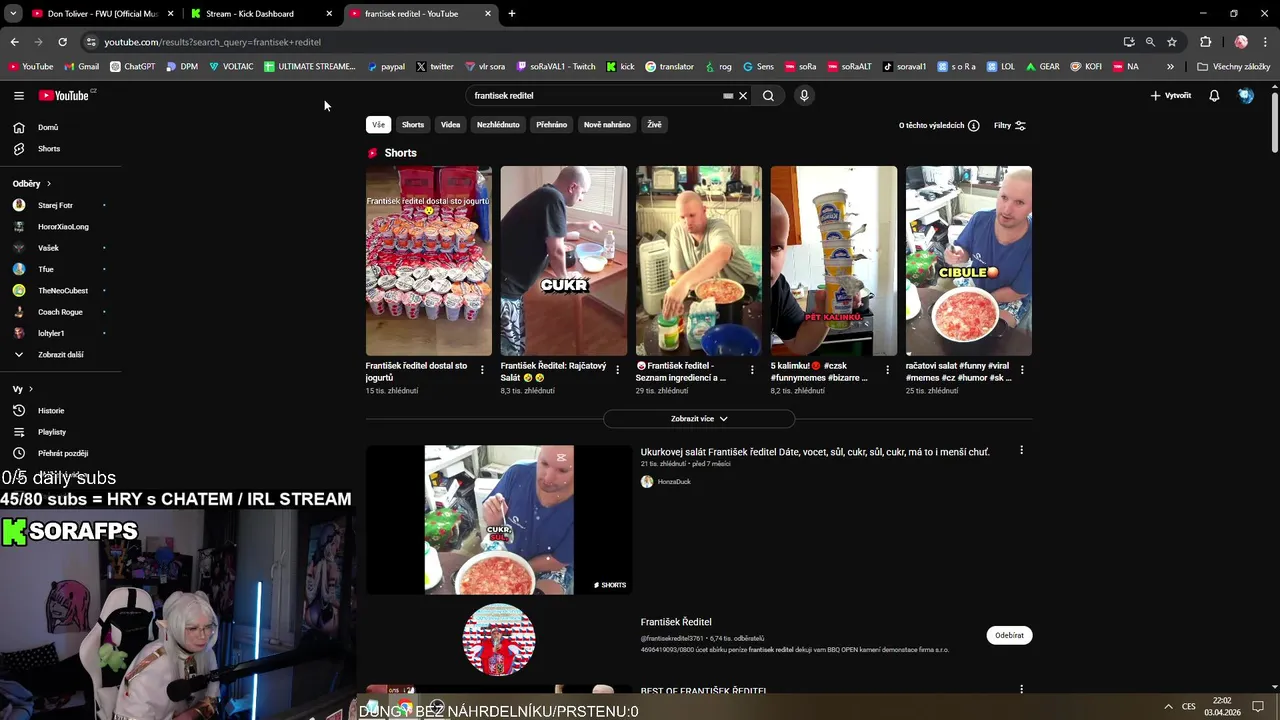Start voice search with microphone icon
Viewport: 1280px width, 720px height.
[x=804, y=96]
